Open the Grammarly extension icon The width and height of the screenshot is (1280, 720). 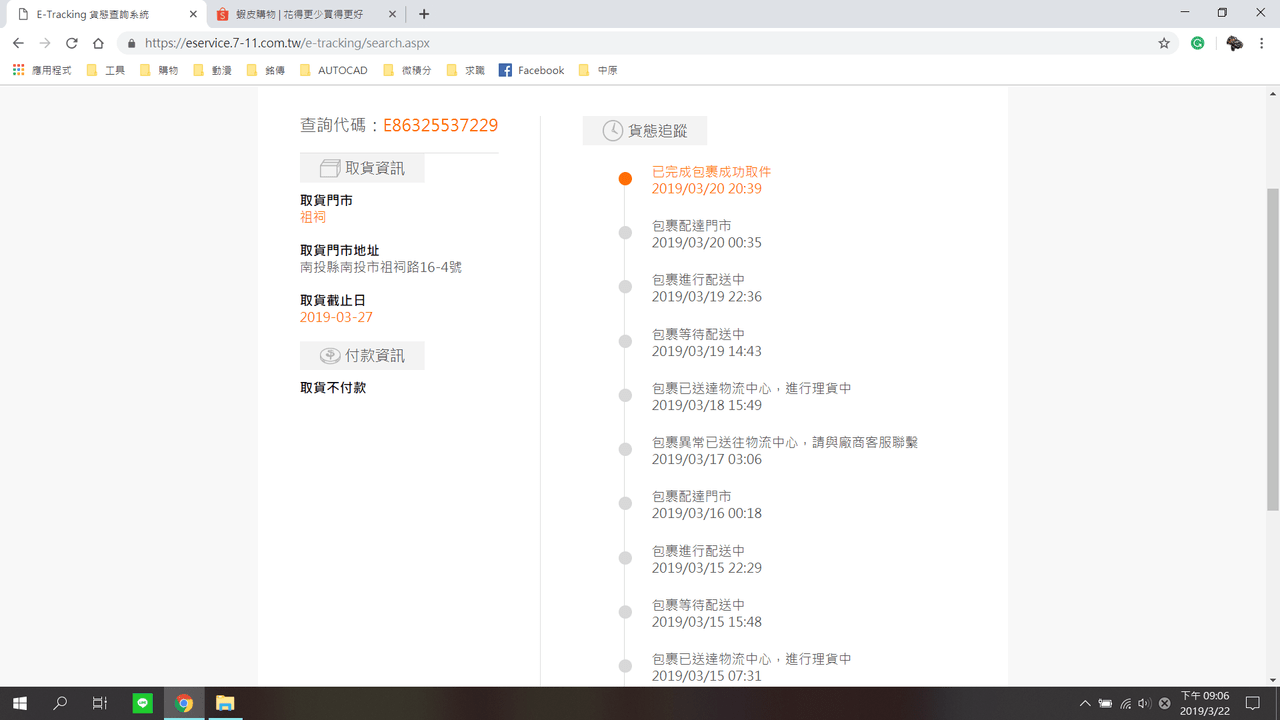pos(1197,43)
